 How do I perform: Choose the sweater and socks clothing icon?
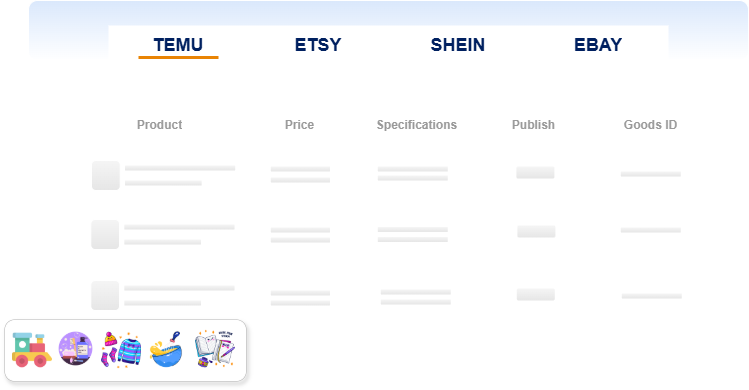pyautogui.click(x=121, y=350)
